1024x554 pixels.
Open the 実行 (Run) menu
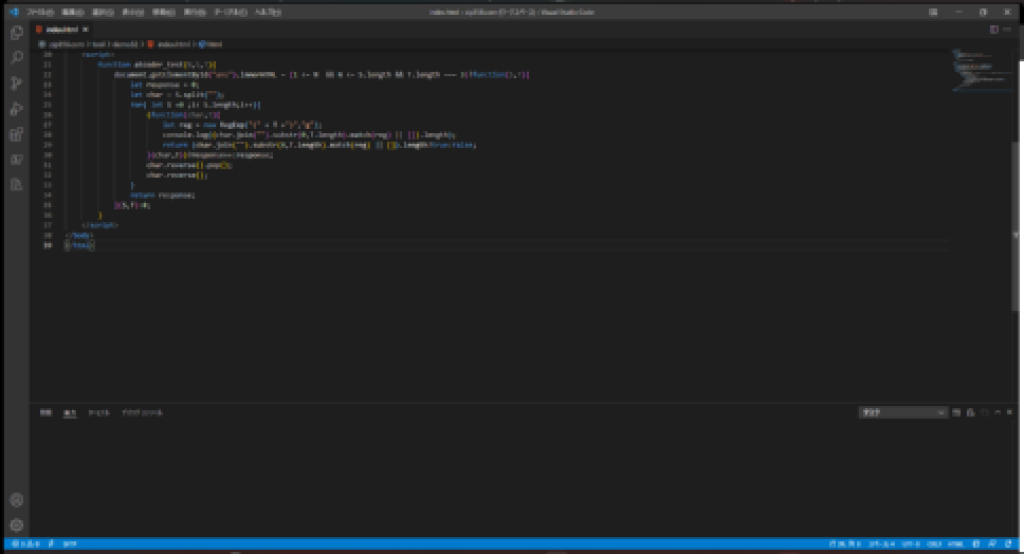tap(194, 12)
